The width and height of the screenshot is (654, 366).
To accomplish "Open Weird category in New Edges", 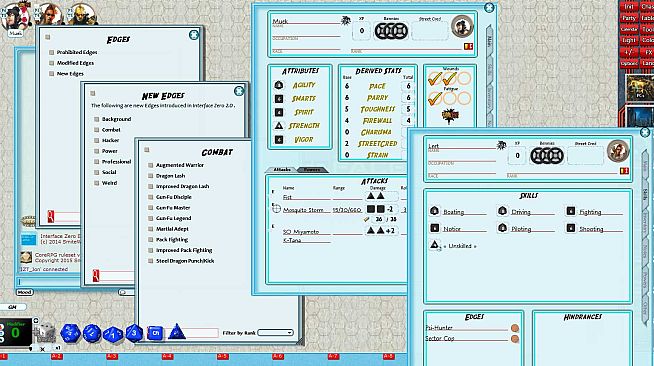I will tap(109, 183).
